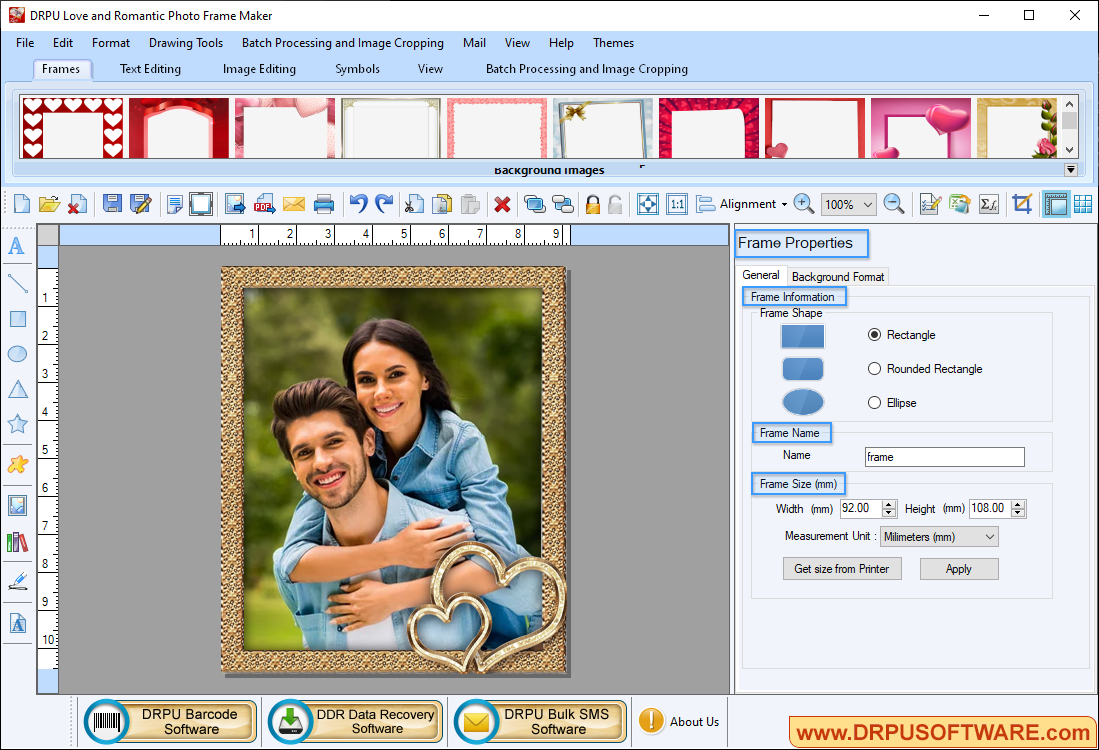Select the Rounded Rectangle frame shape
1099x750 pixels.
[874, 368]
